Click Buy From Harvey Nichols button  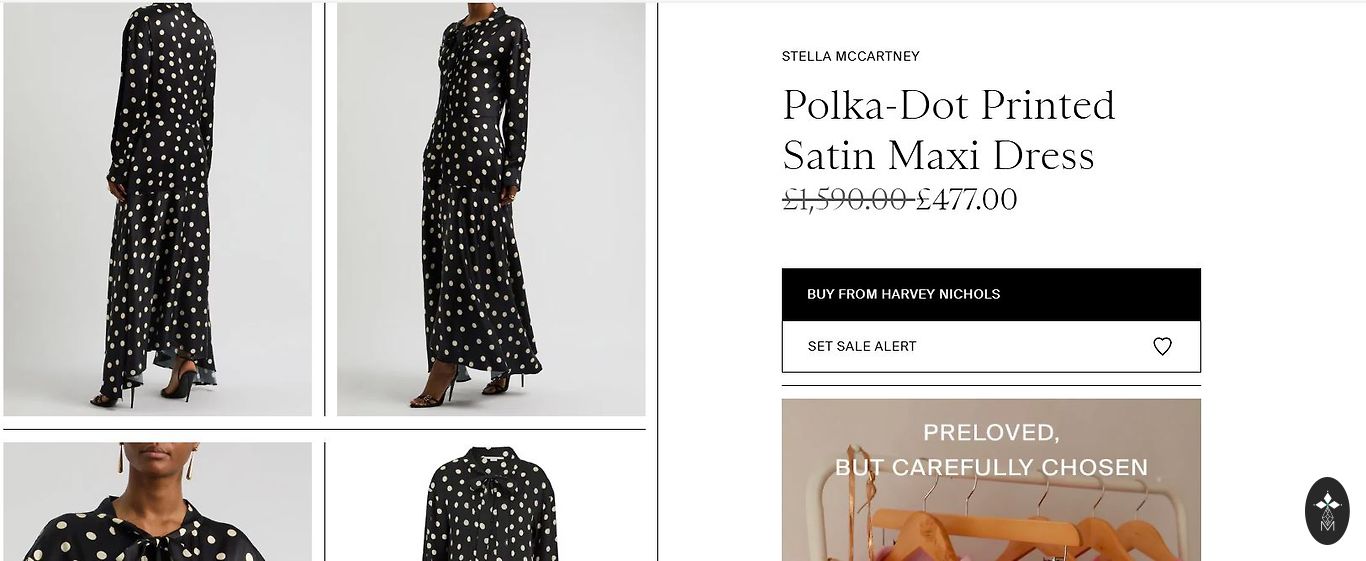[x=990, y=294]
